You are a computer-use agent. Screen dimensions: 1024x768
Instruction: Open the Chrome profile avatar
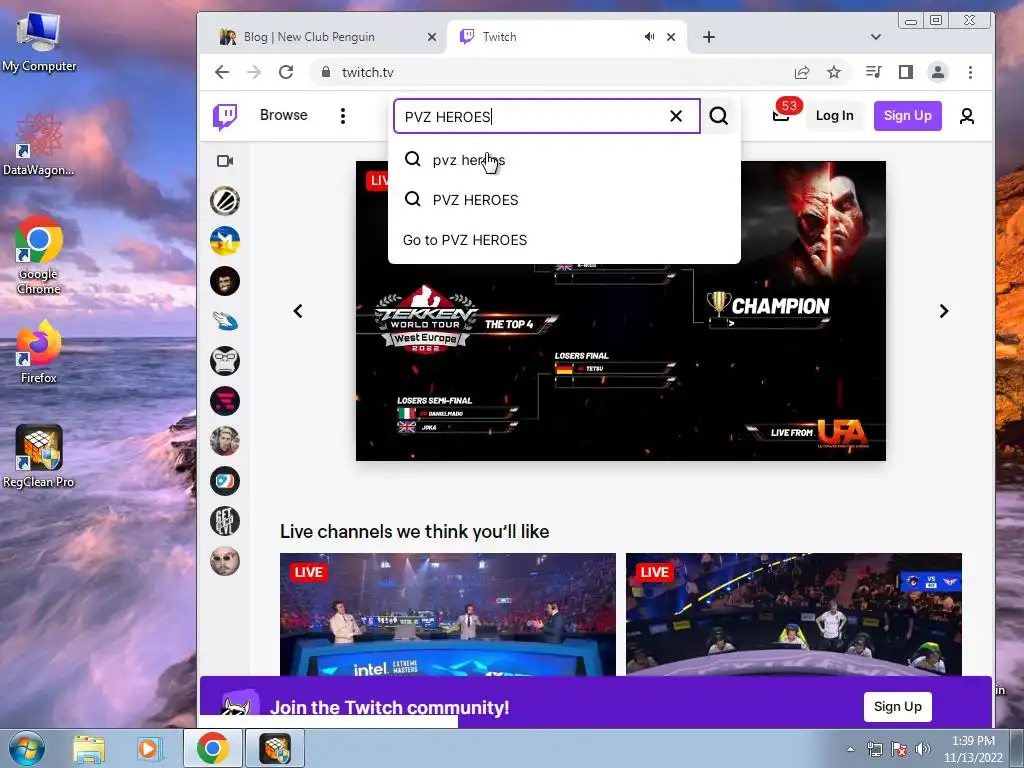point(938,72)
